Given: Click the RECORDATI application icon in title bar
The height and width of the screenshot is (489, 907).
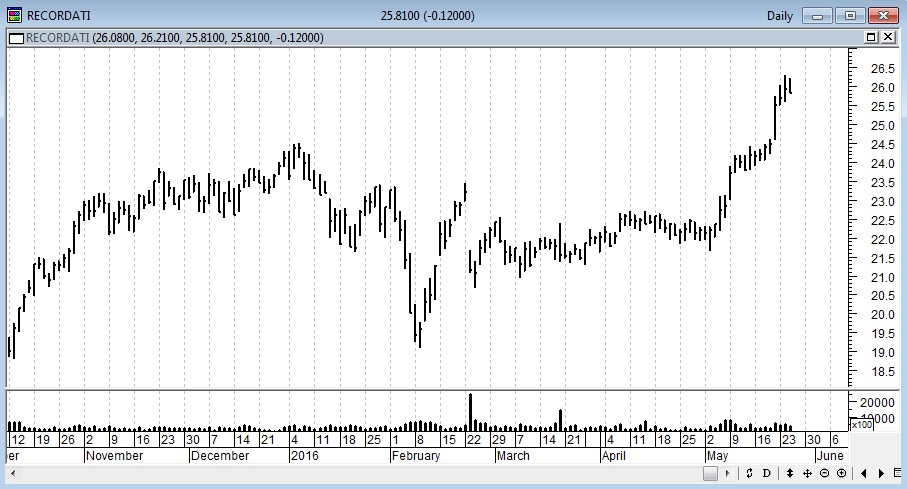Looking at the screenshot, I should click(x=13, y=15).
